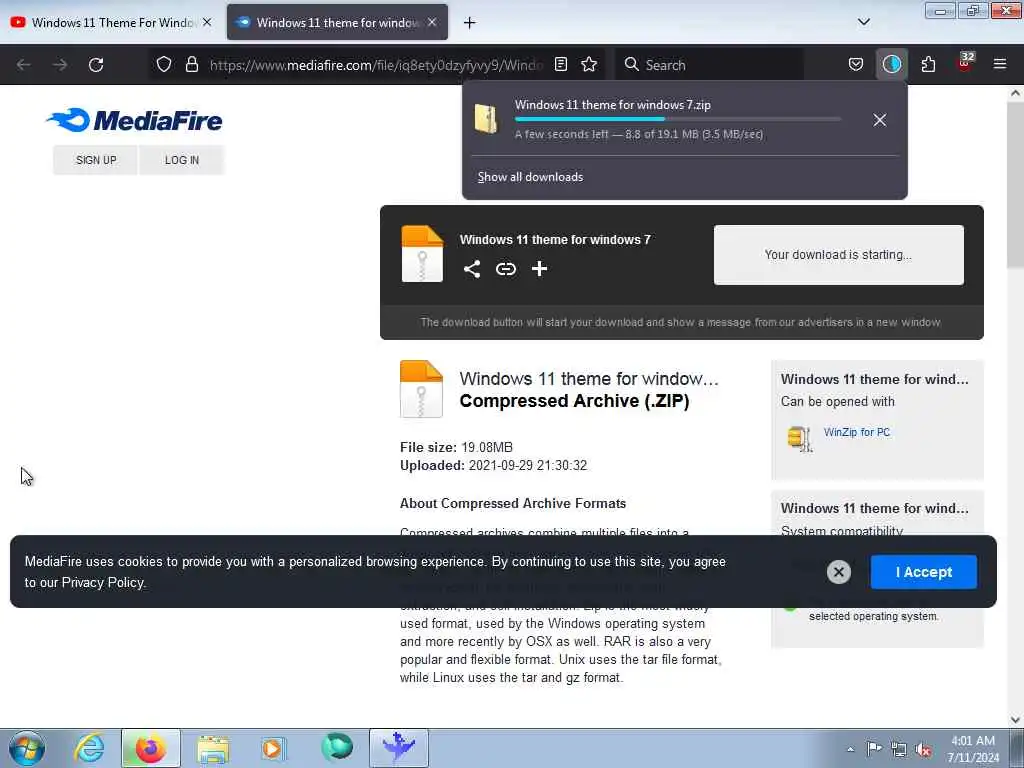
Task: Click the green globe taskbar icon
Action: (337, 748)
